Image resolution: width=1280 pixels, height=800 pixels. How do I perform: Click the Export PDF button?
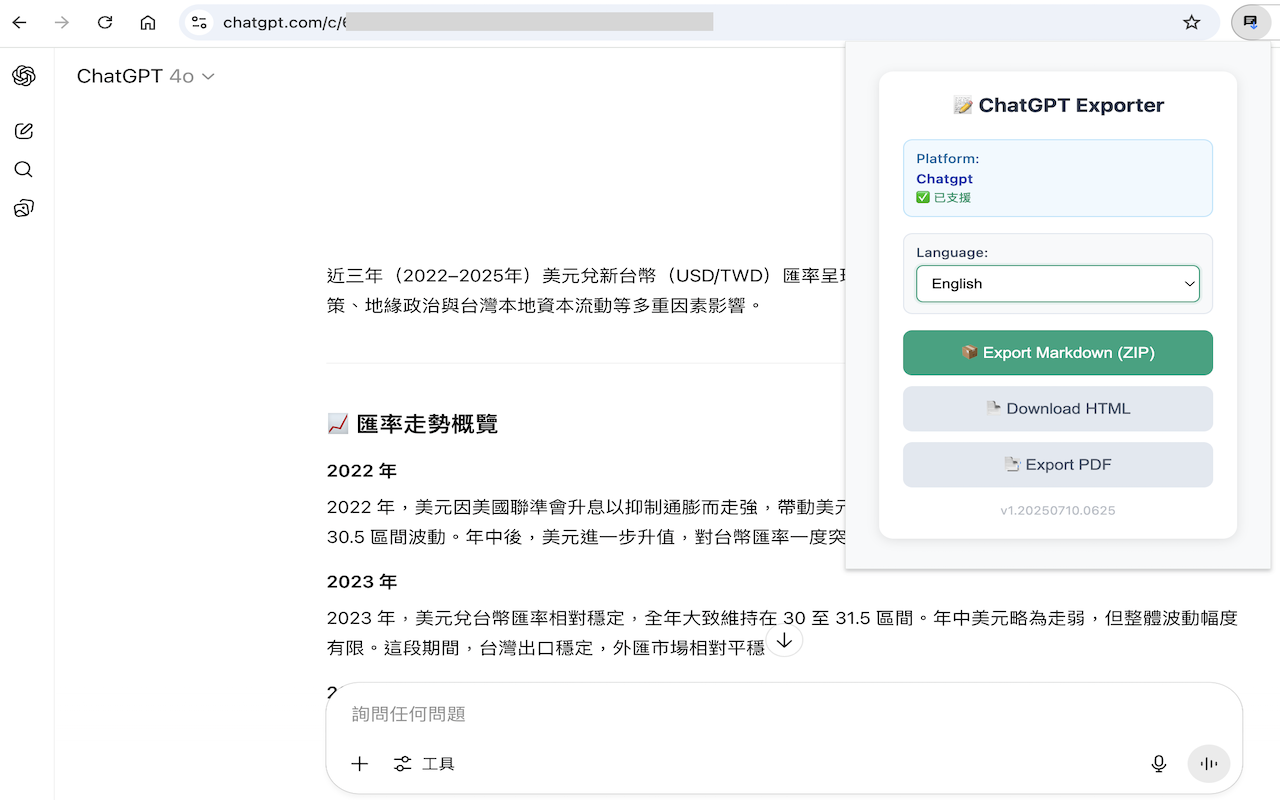[x=1058, y=465]
